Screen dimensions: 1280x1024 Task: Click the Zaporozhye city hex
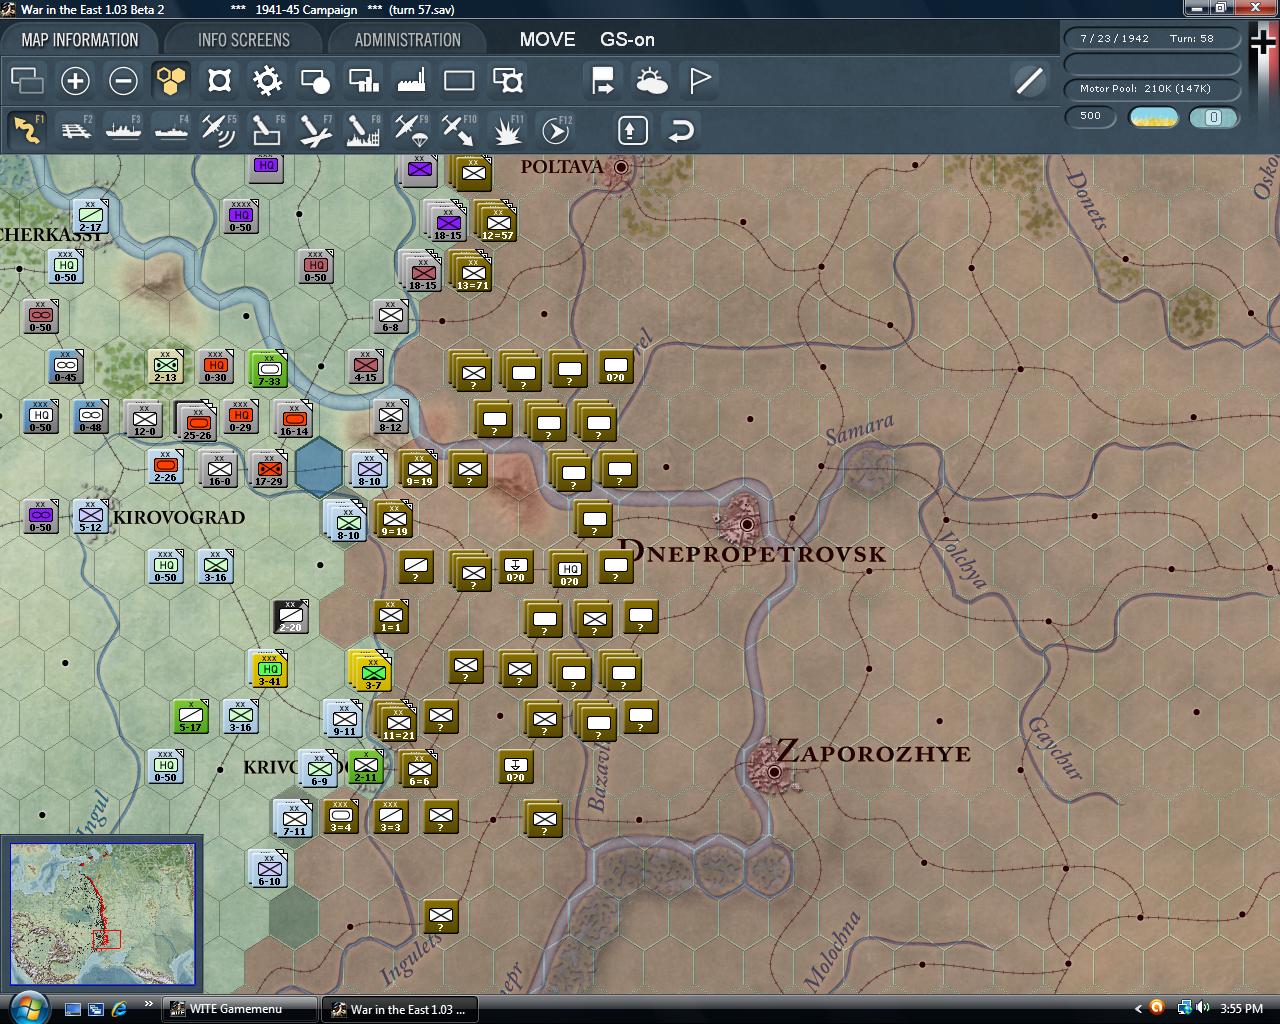773,771
